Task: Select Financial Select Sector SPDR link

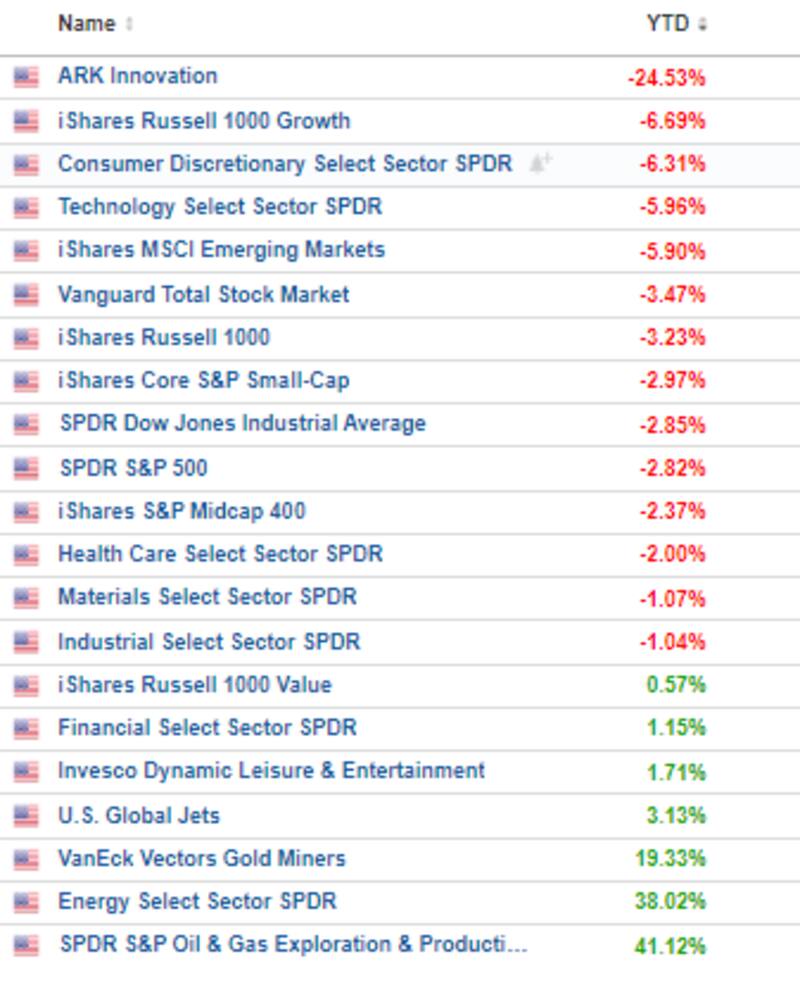Action: tap(207, 728)
